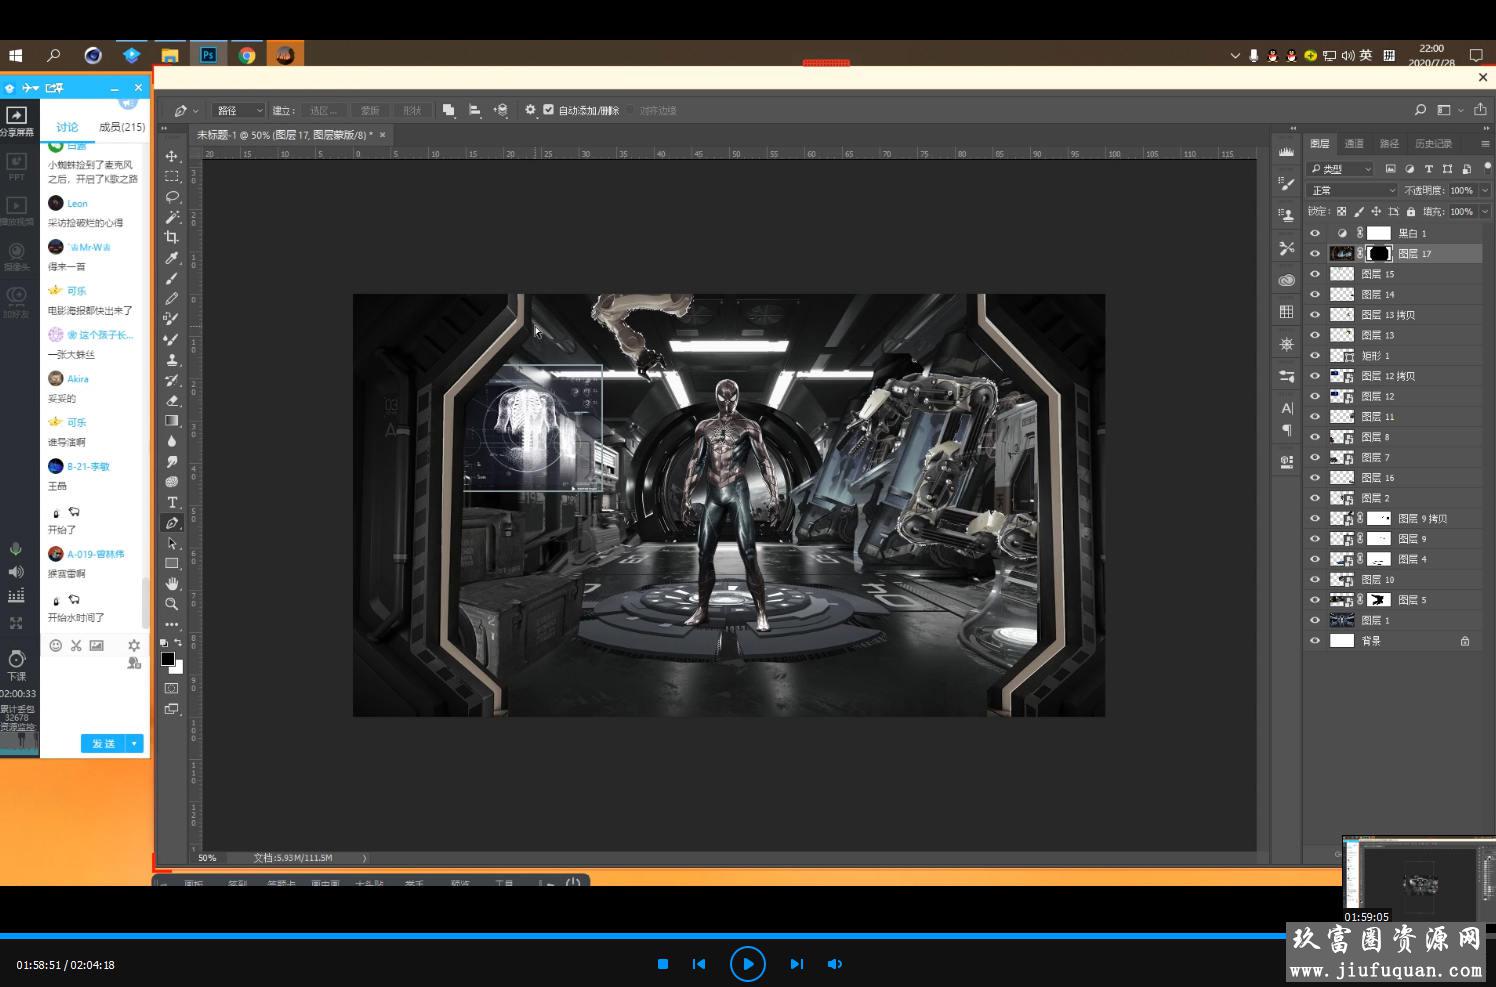1496x987 pixels.
Task: Open the Layers panel flyout menu
Action: tap(1485, 144)
